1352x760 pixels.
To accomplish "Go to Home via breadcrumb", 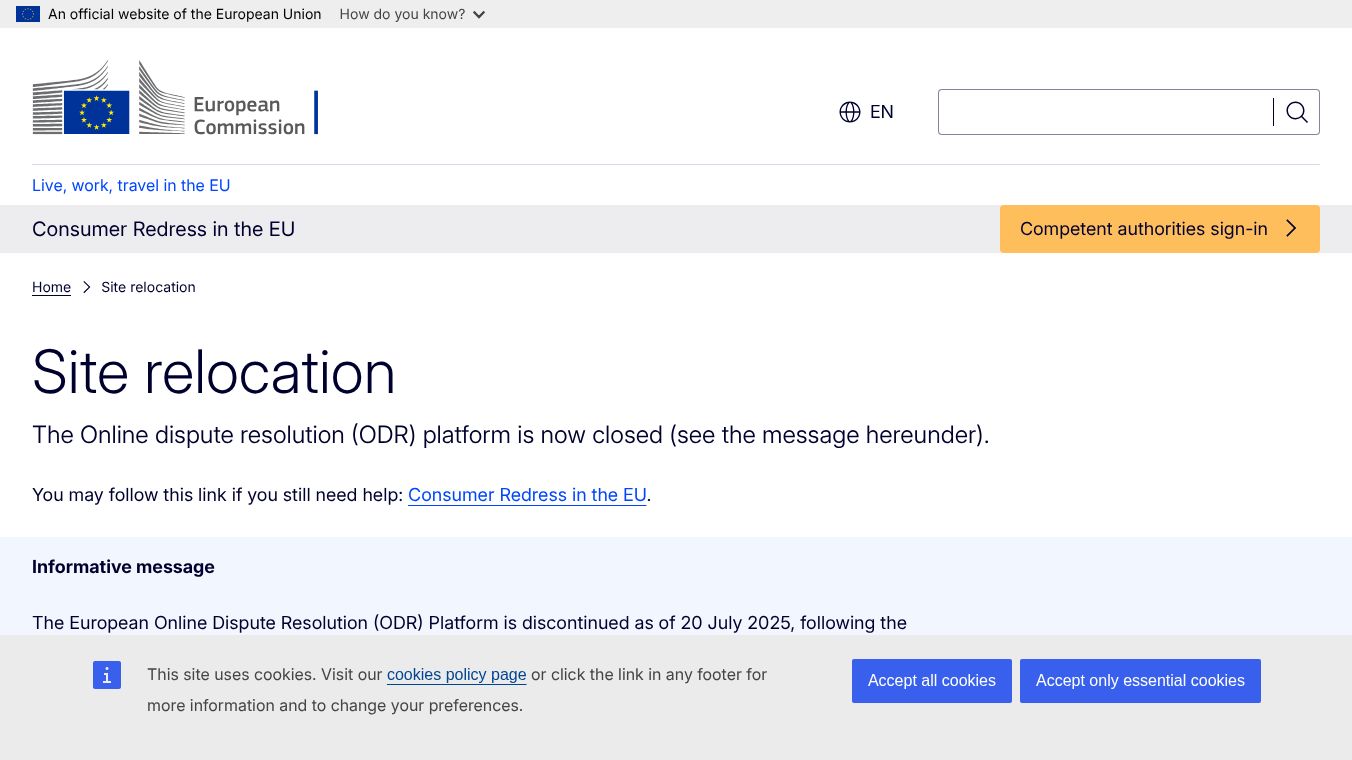I will point(51,287).
